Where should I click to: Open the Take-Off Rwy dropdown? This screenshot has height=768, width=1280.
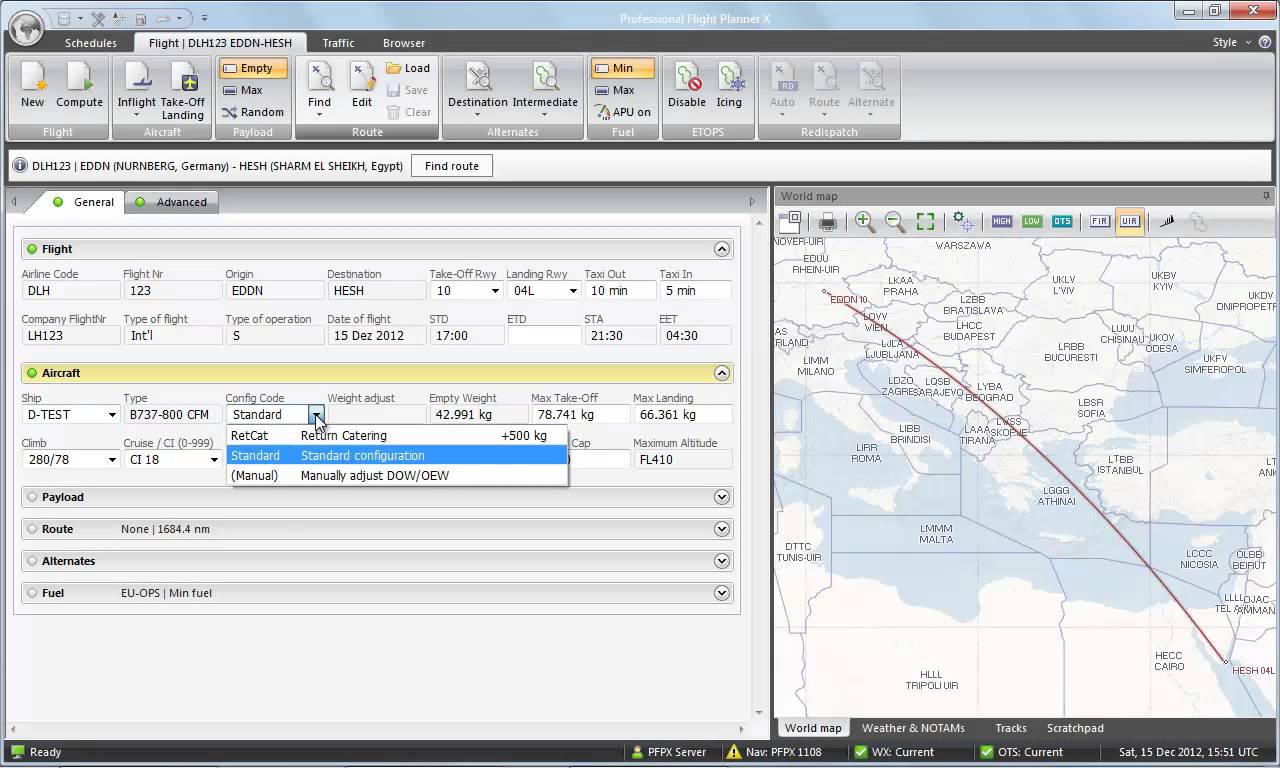494,291
